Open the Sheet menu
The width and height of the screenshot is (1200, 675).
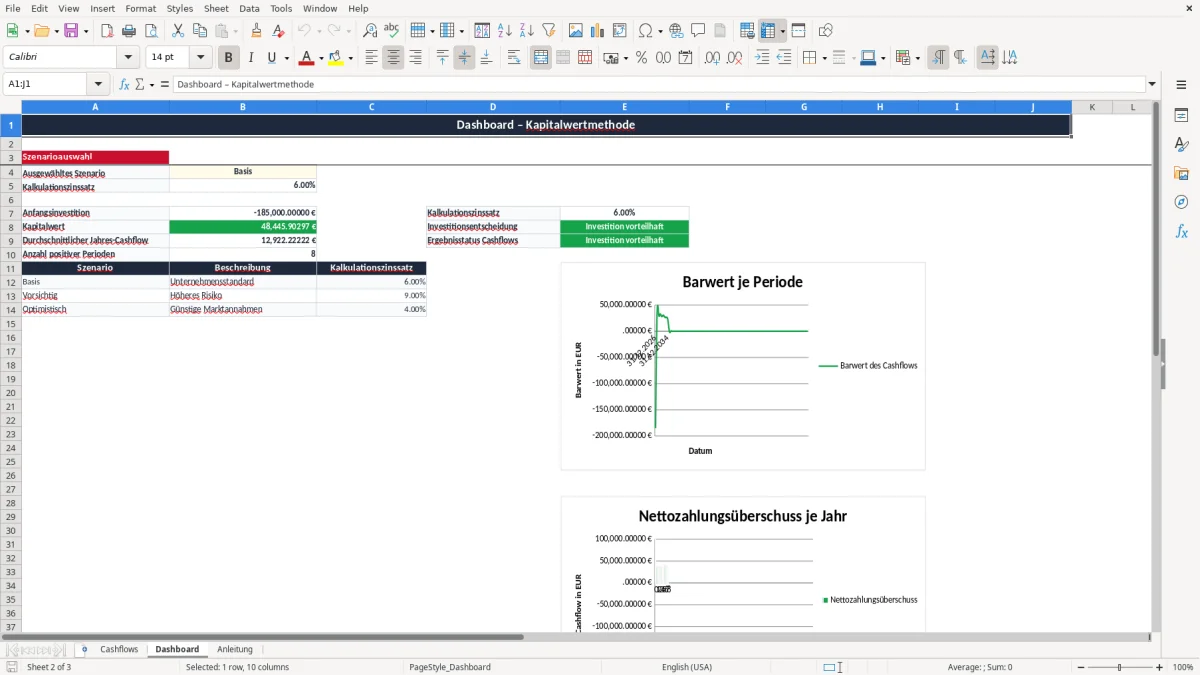point(216,8)
